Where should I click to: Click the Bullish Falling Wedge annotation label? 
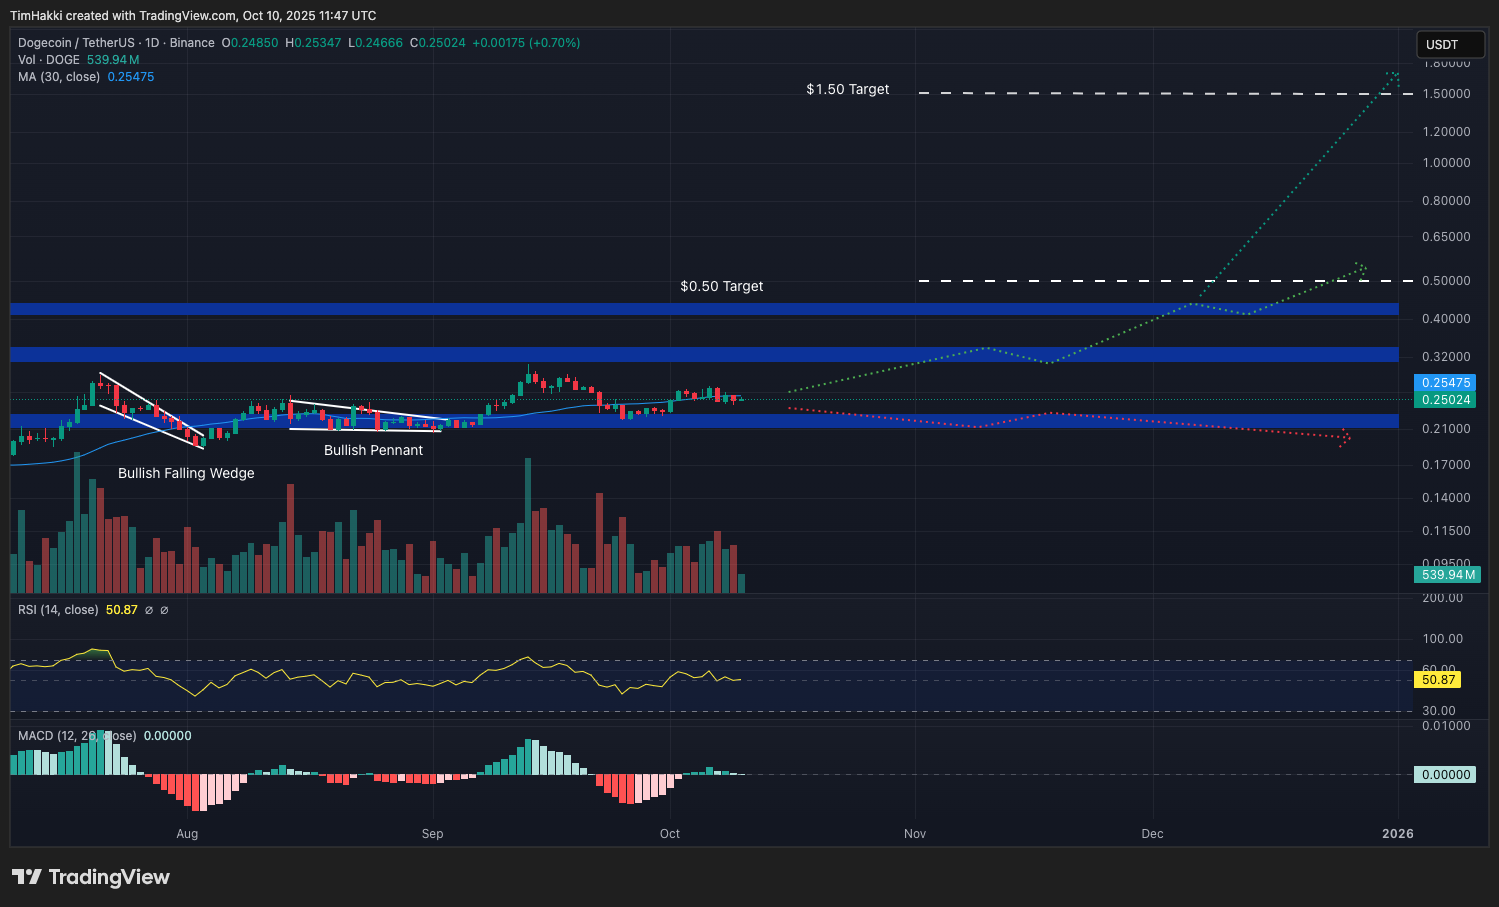point(186,473)
